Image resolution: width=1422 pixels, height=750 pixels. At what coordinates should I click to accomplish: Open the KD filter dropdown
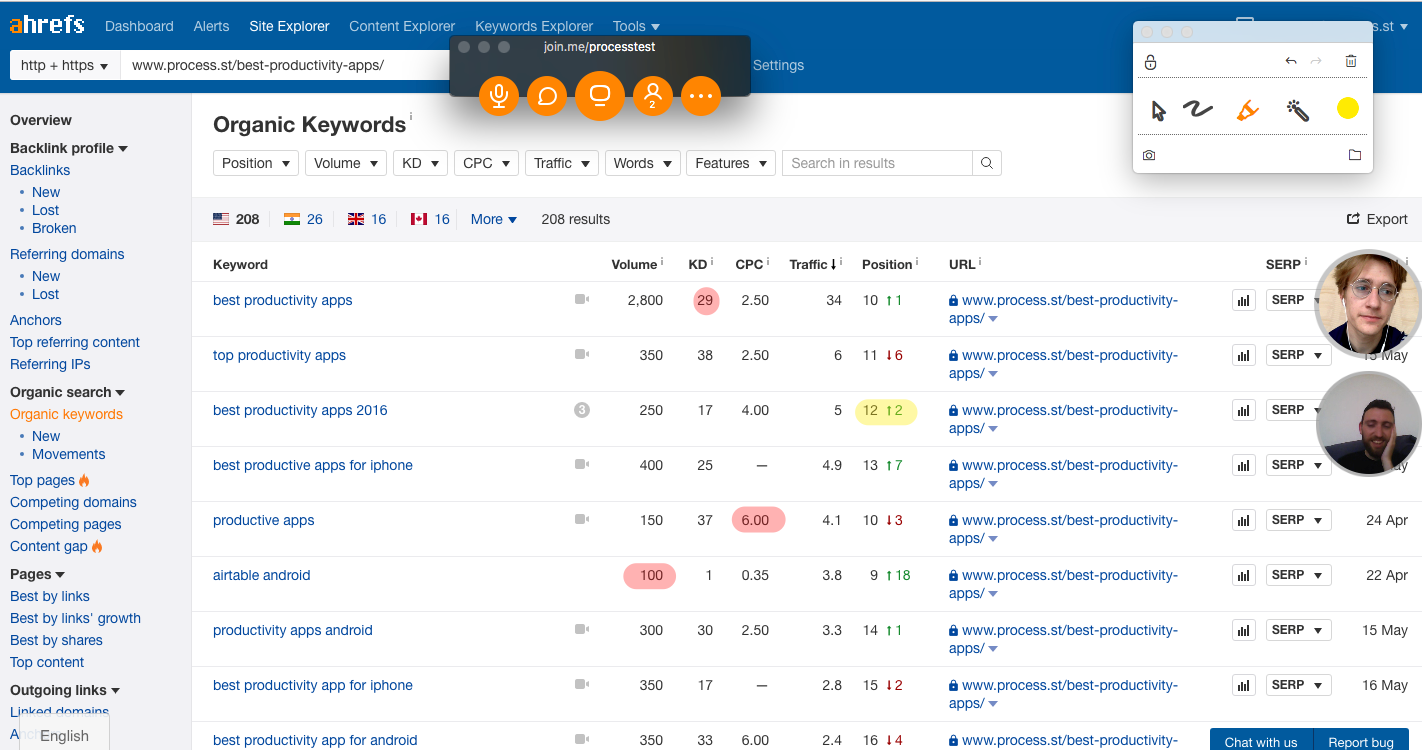tap(420, 163)
